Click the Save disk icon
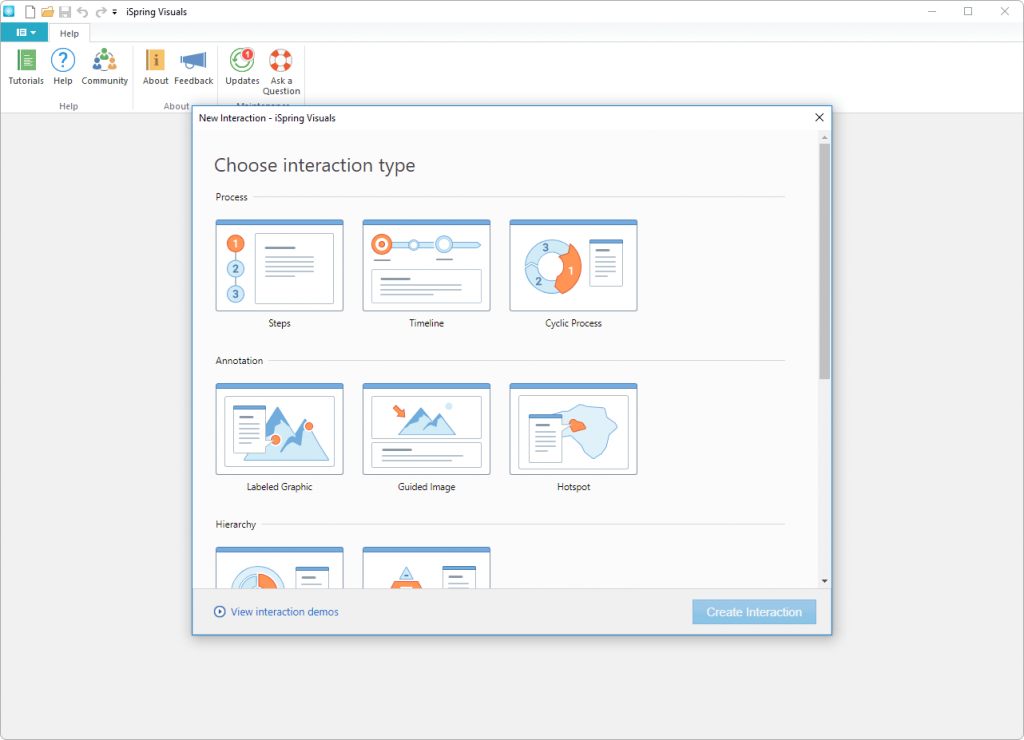 coord(65,12)
